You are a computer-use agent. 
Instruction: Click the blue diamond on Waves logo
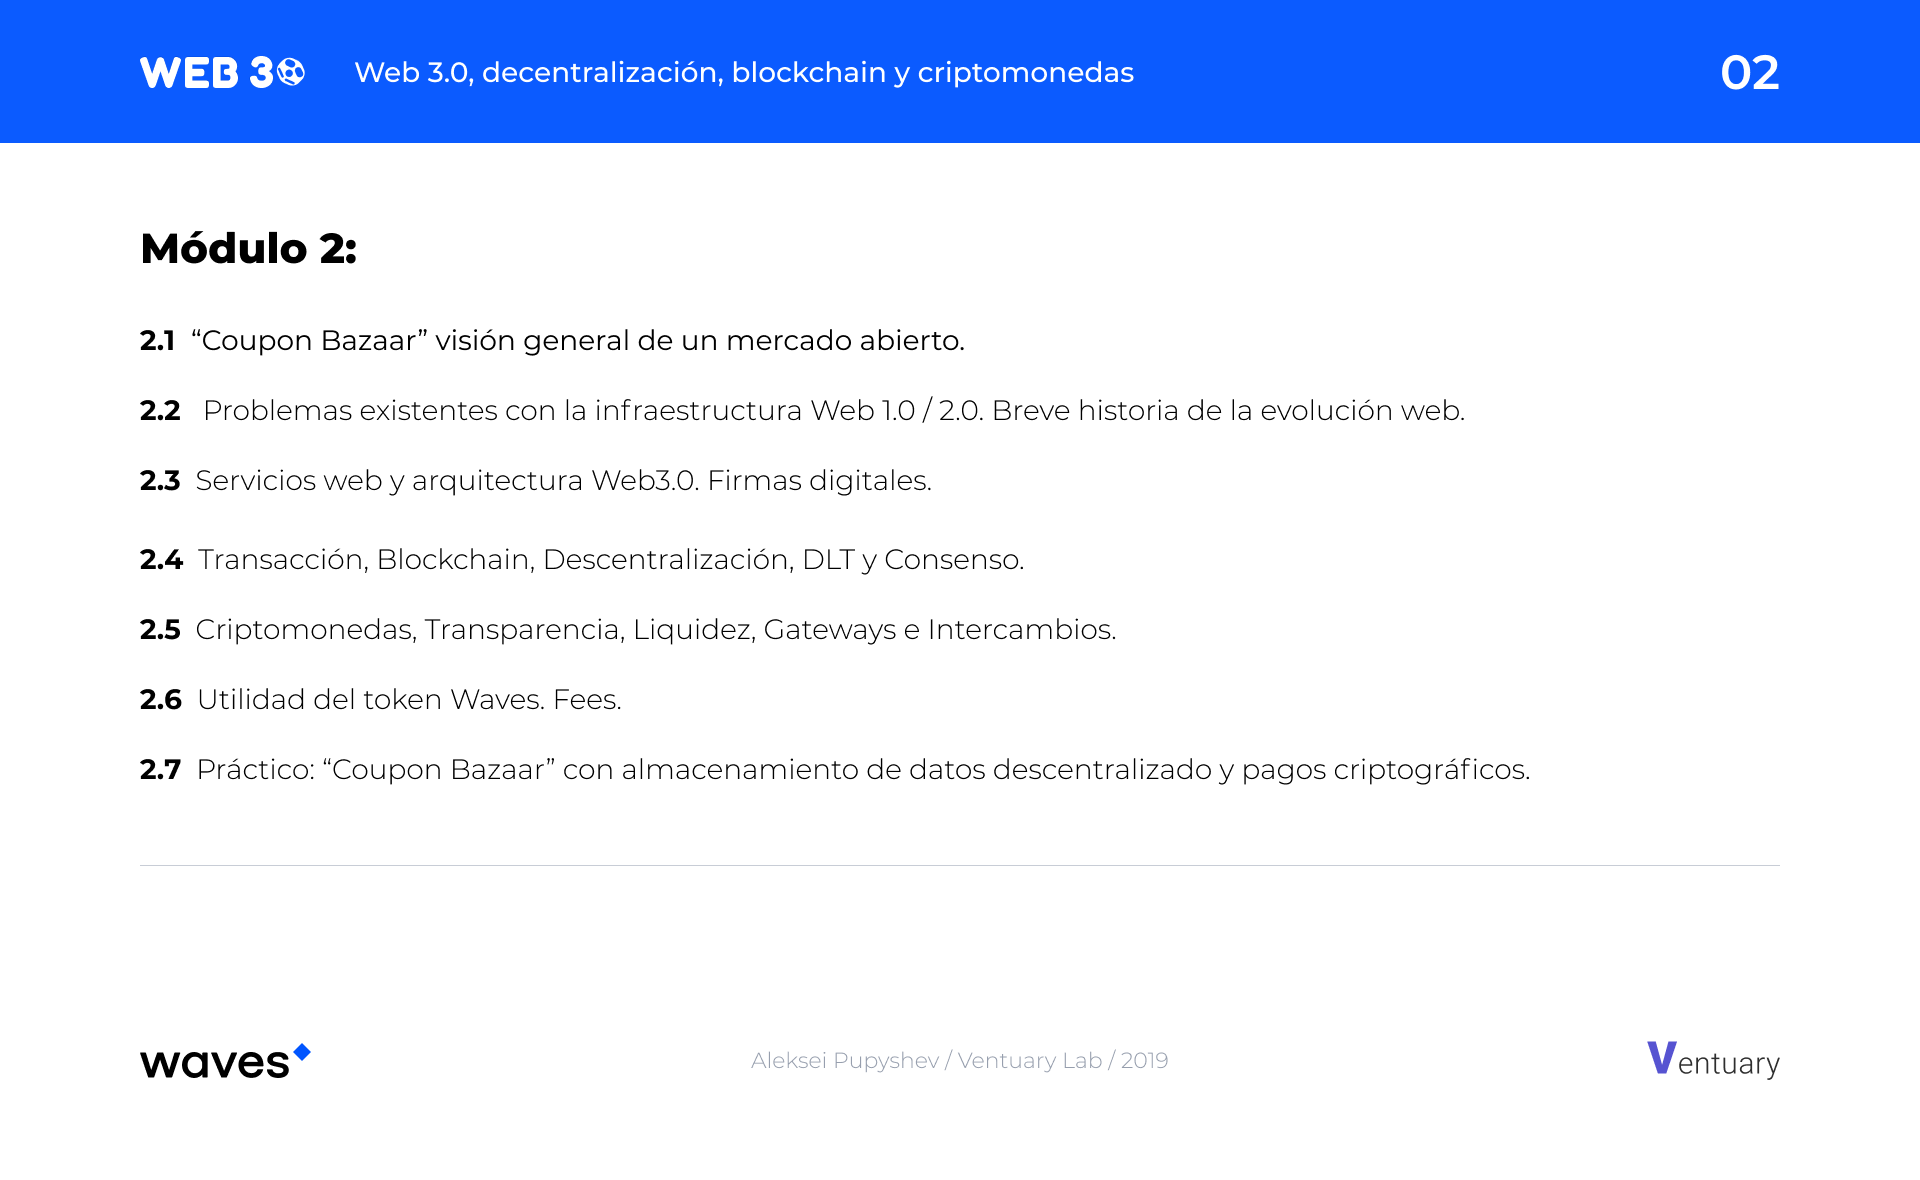pos(302,1052)
